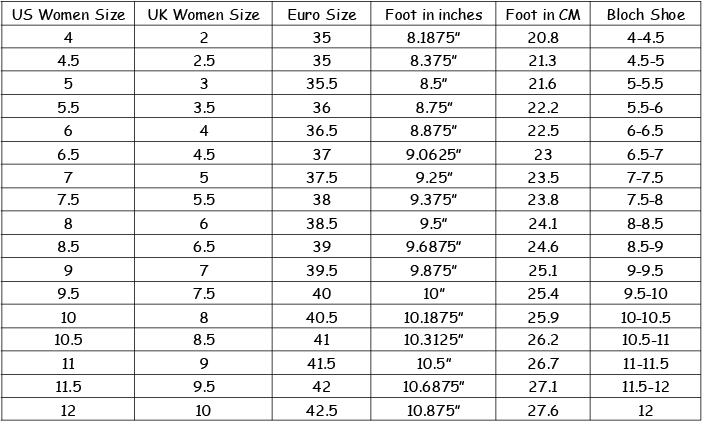The width and height of the screenshot is (702, 421).
Task: Select Bloch Shoe size 5.5-6 cell
Action: (x=646, y=107)
